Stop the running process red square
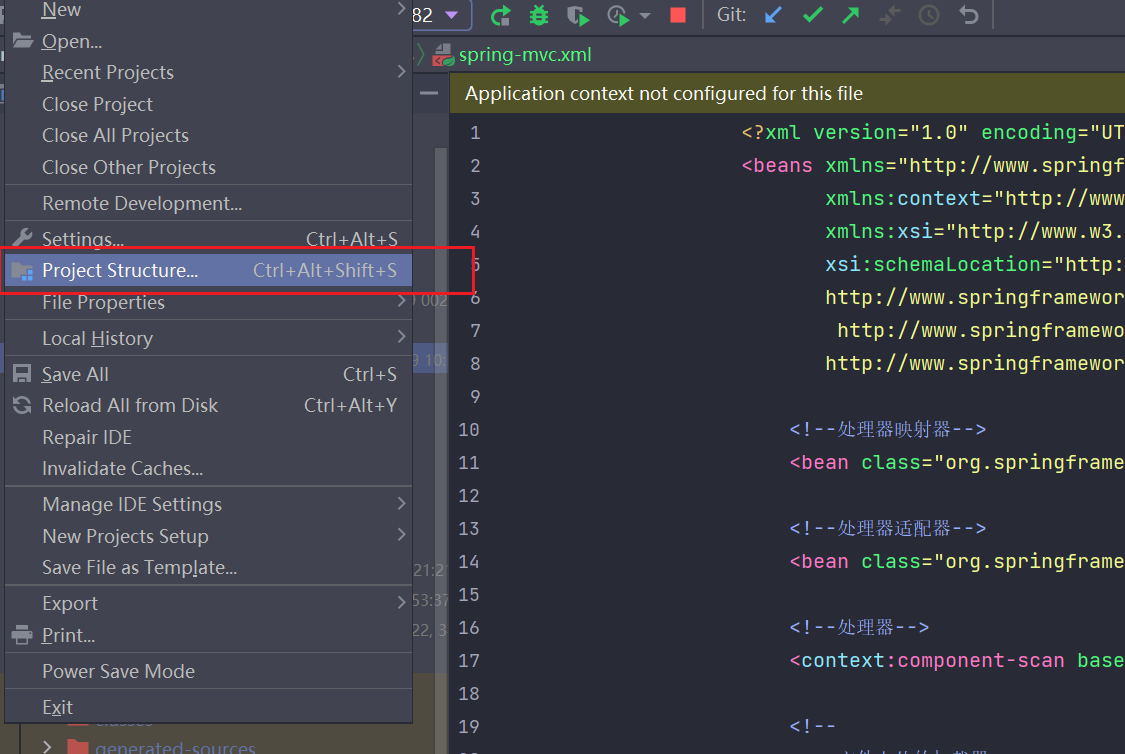 coord(677,15)
